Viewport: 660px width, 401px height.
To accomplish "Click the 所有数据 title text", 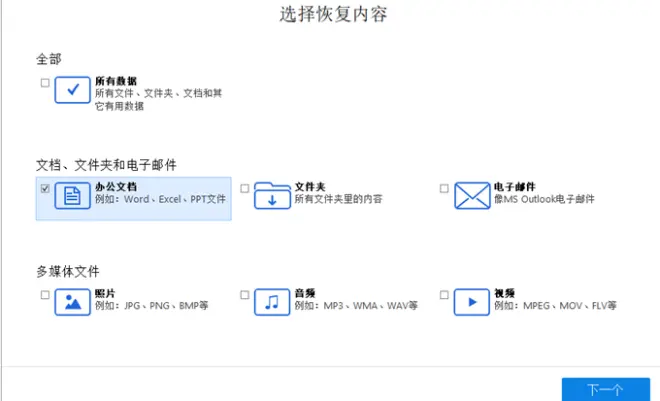I will tap(116, 81).
